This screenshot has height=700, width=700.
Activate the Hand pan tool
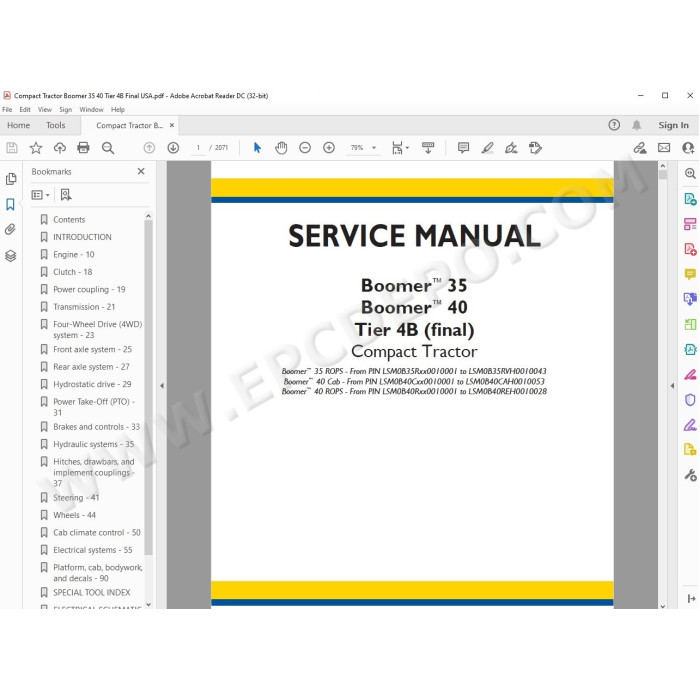pos(281,148)
